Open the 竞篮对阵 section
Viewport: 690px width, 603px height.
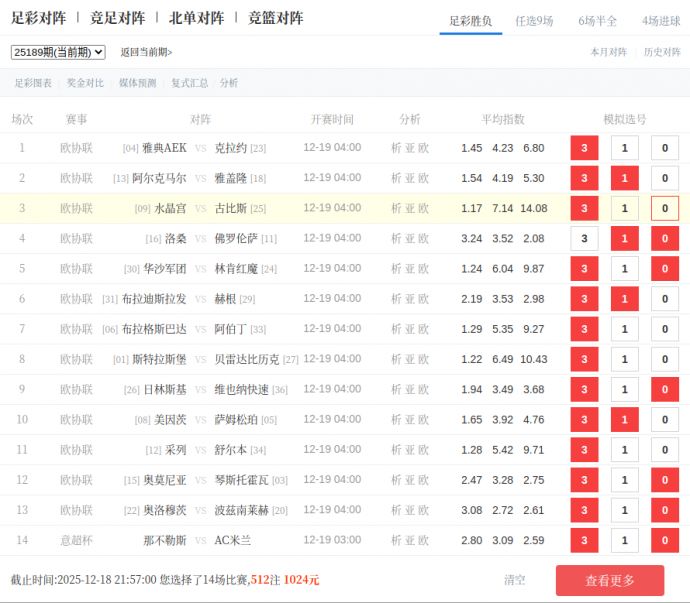[x=275, y=18]
